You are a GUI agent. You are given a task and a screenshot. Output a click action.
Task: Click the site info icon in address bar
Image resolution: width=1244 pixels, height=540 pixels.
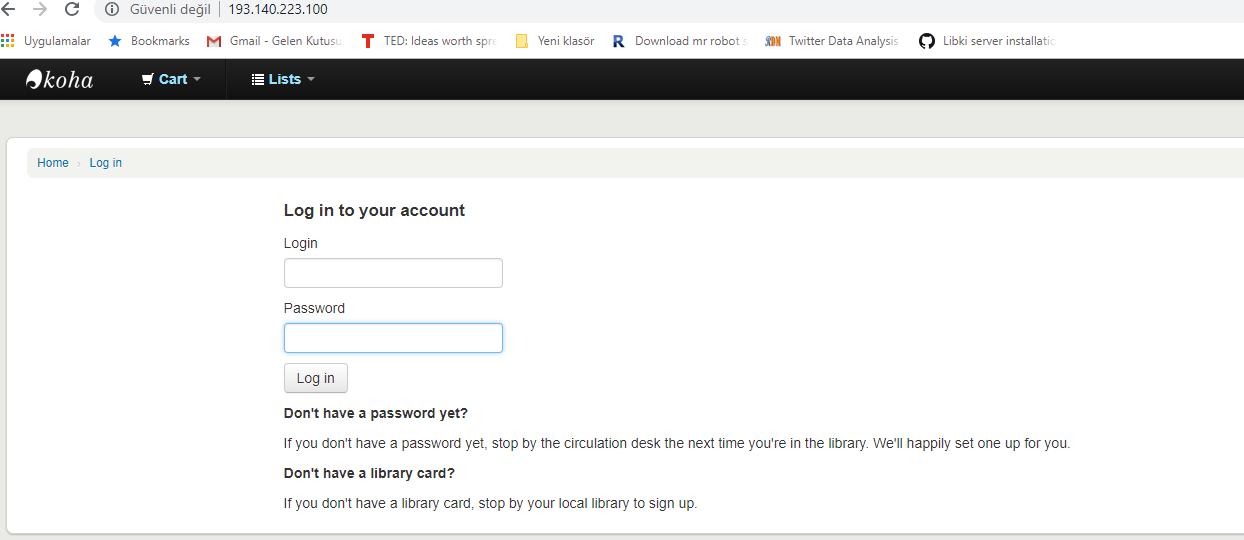pos(112,9)
